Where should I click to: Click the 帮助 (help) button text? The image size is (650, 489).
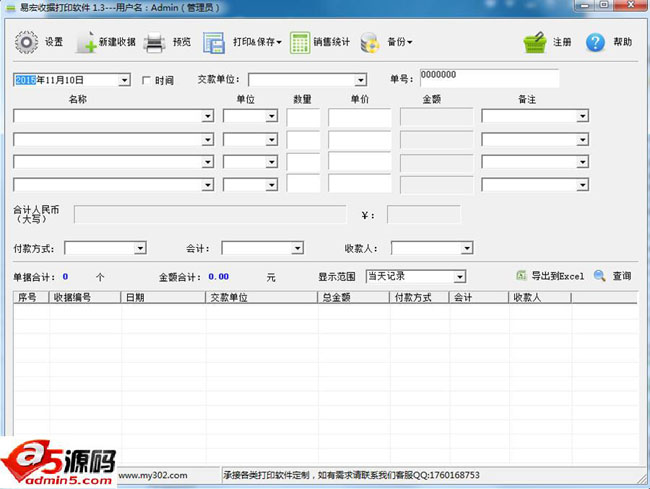tap(623, 42)
